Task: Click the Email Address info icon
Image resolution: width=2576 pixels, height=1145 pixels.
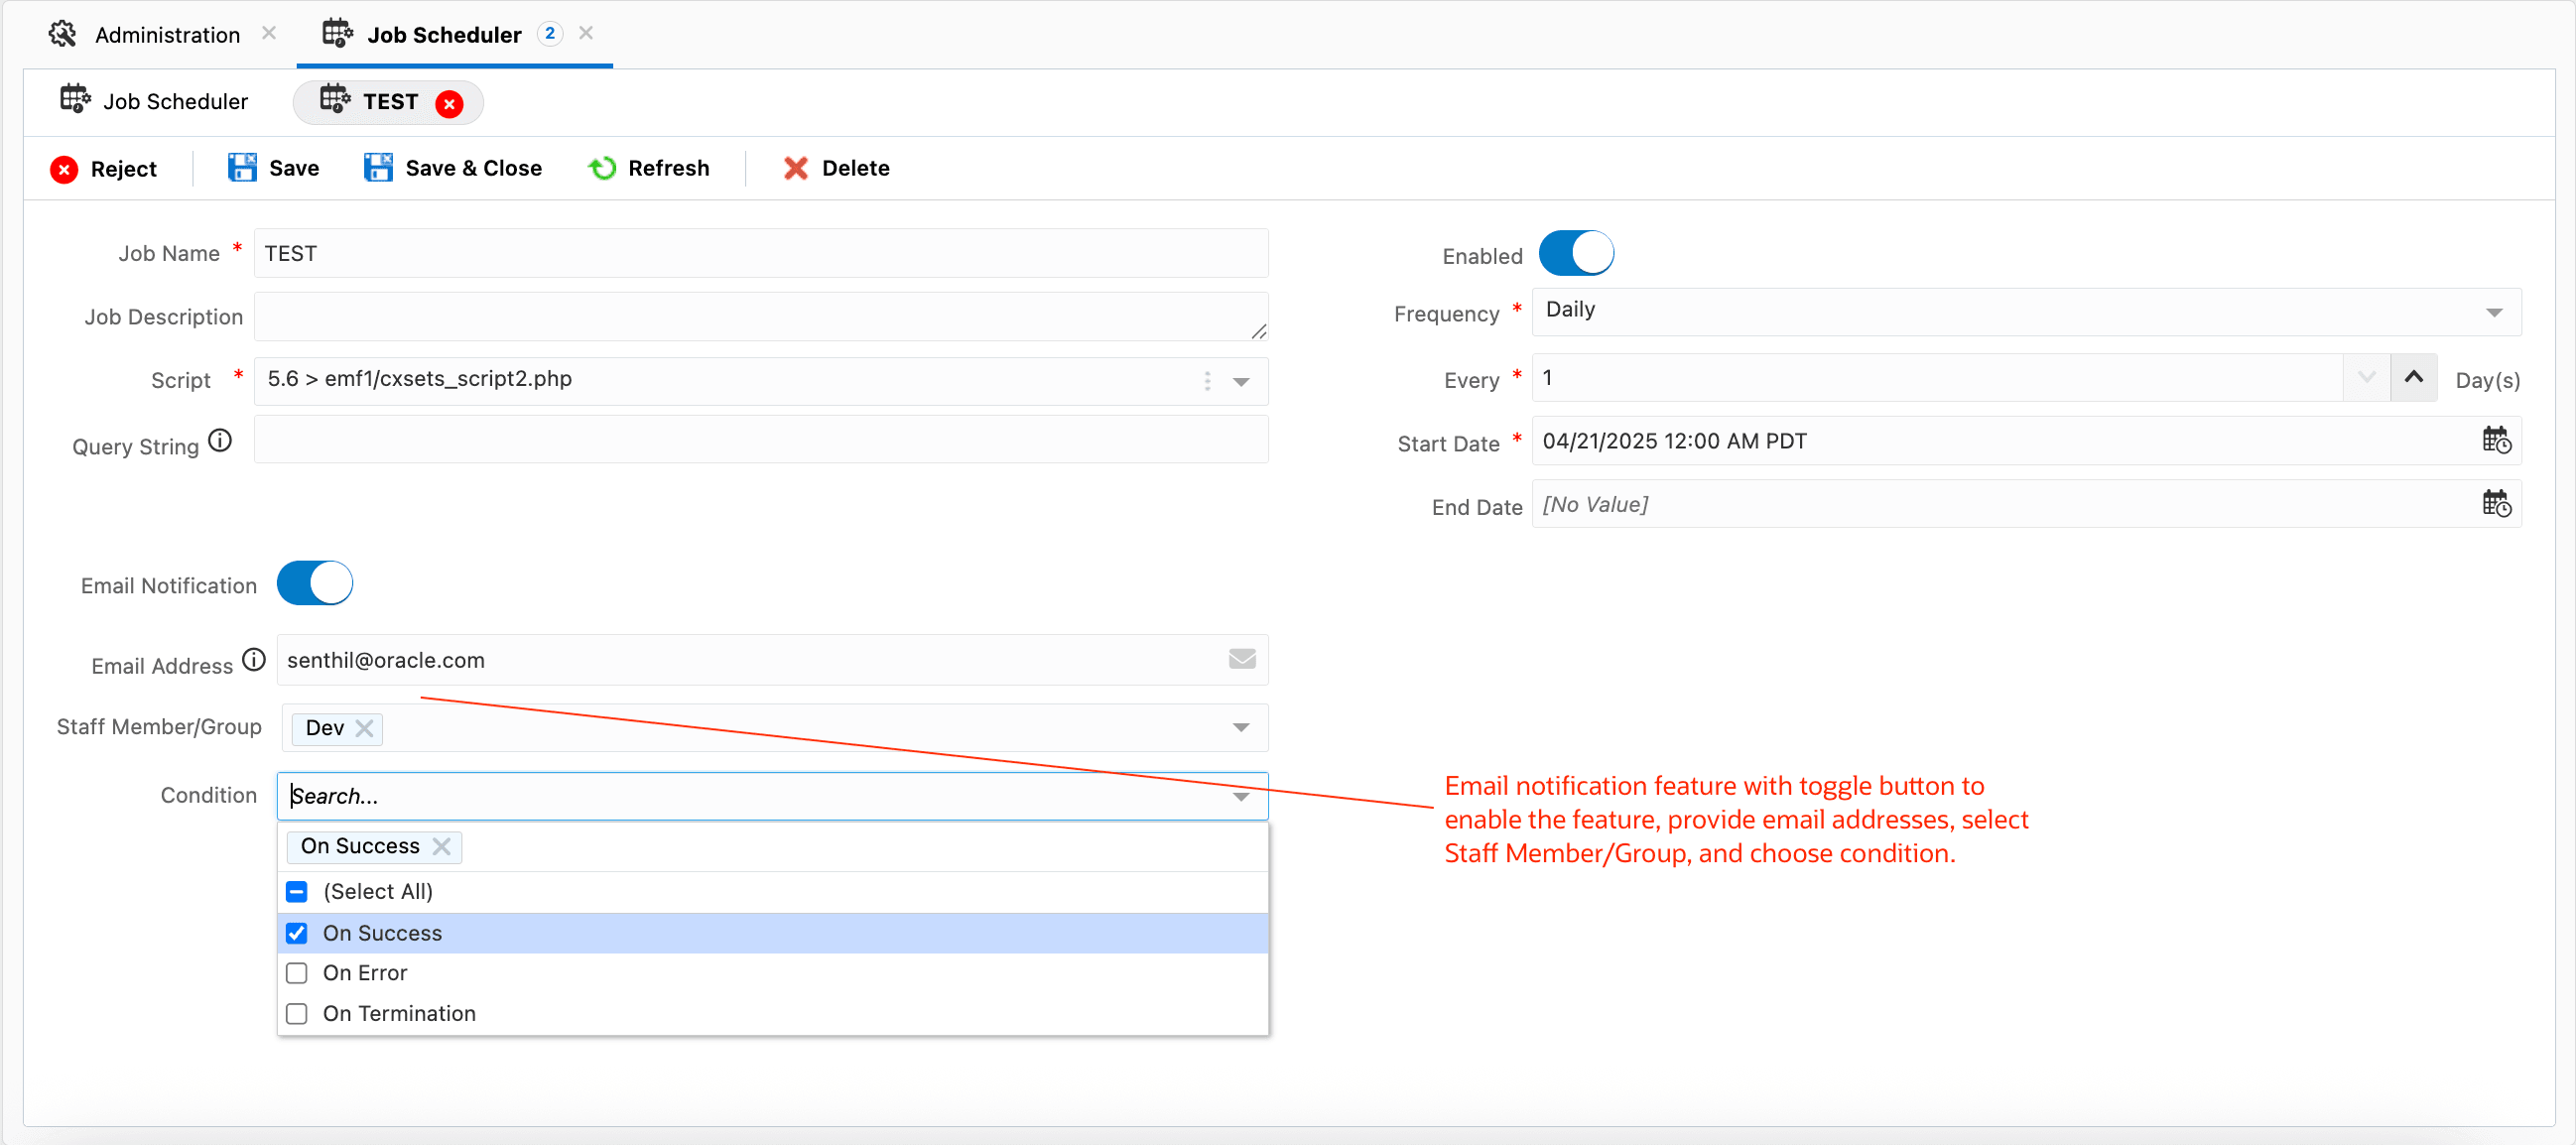Action: point(254,660)
